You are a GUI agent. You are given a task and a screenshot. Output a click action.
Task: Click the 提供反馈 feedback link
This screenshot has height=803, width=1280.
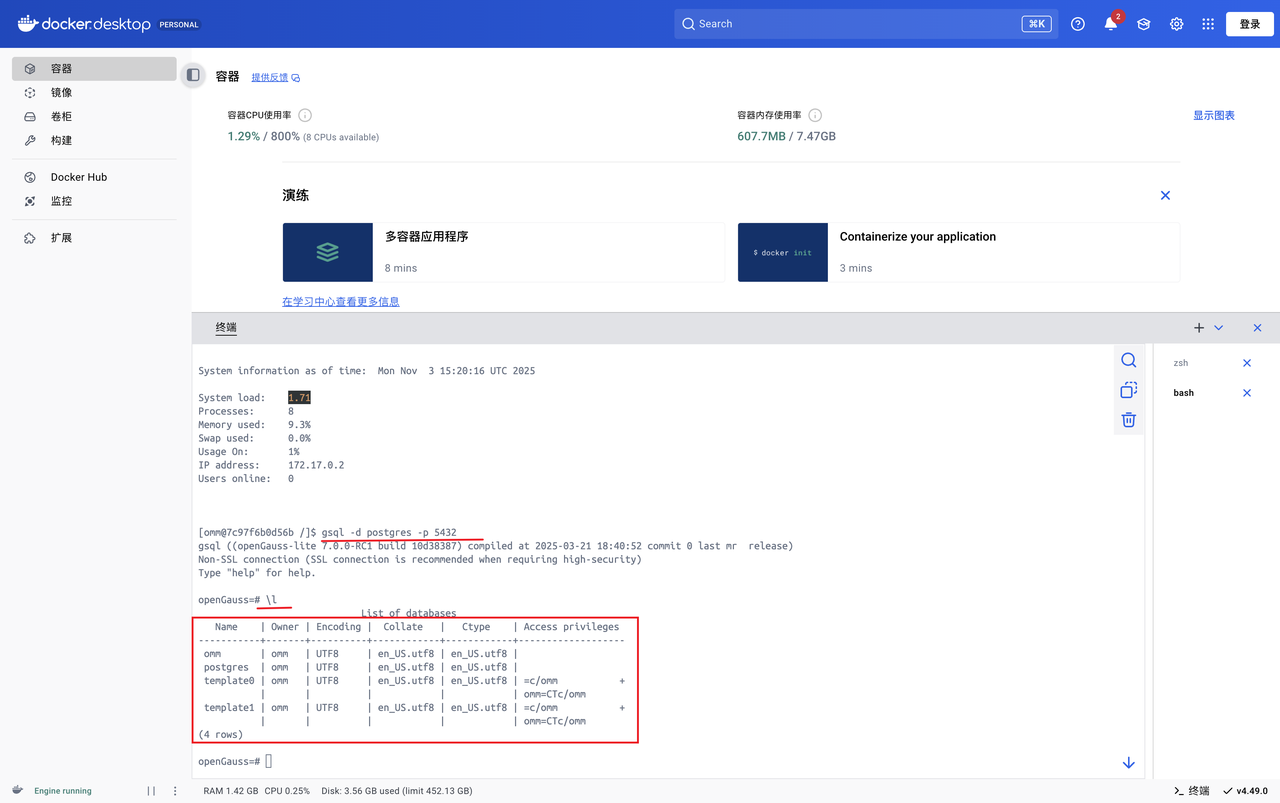tap(275, 77)
